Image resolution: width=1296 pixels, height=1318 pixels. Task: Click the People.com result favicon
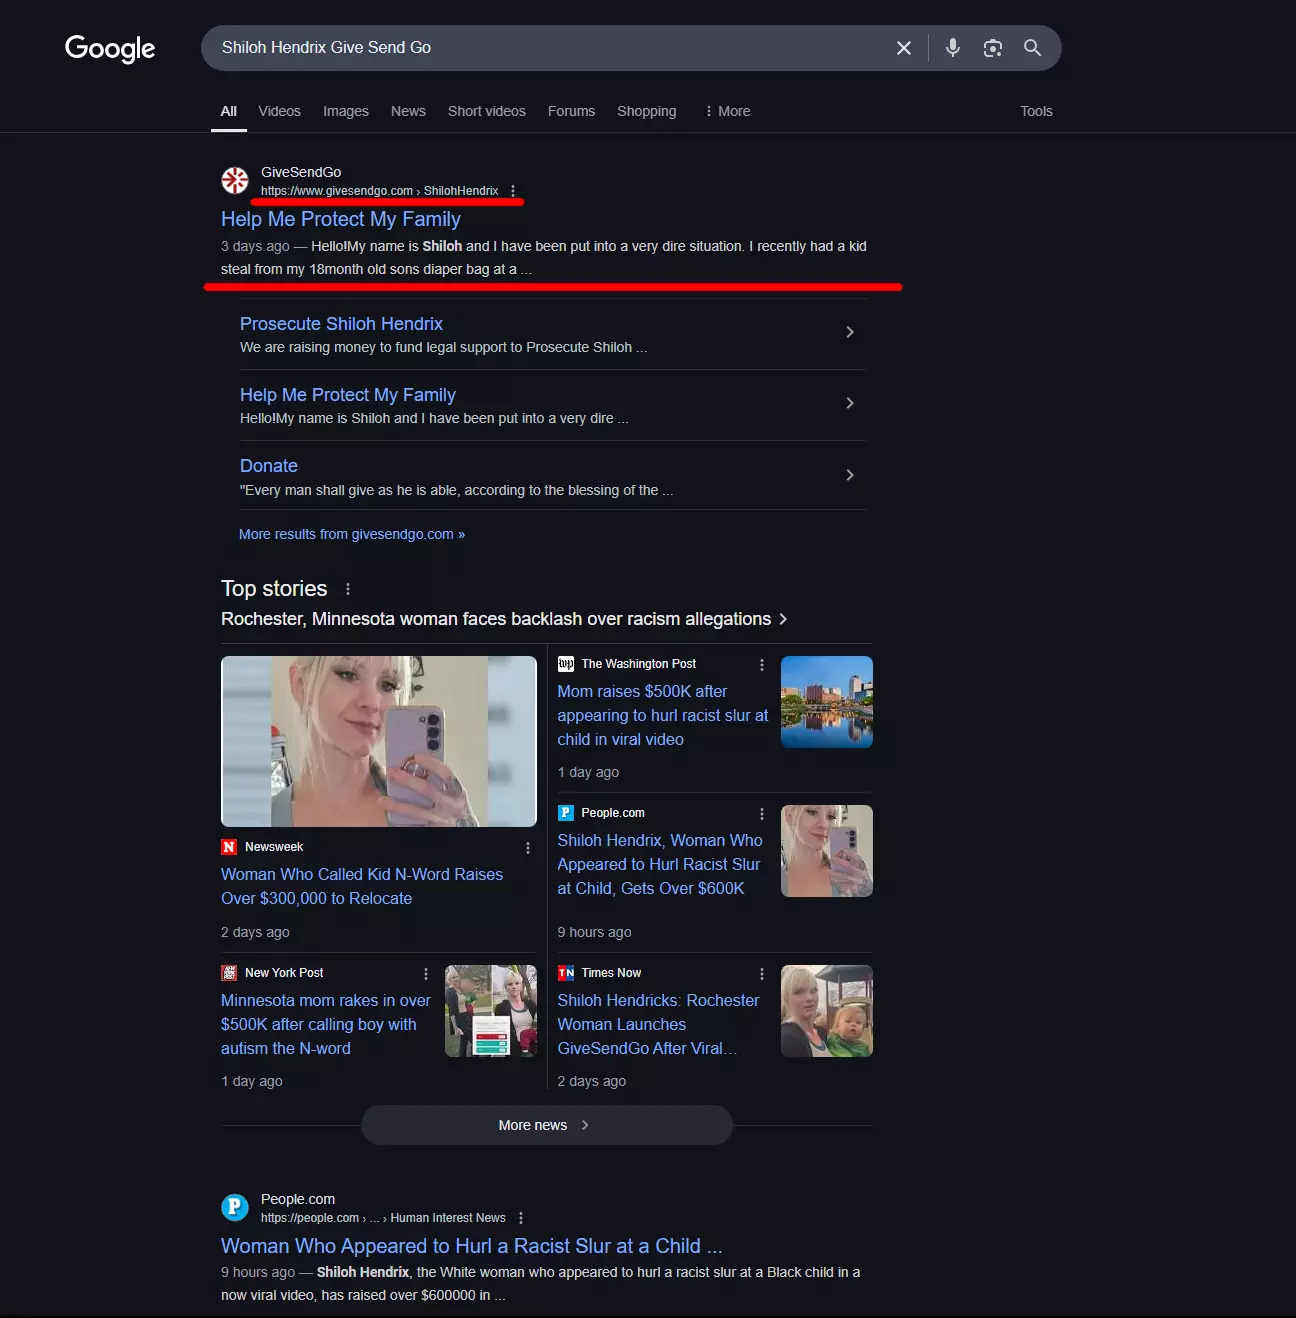tap(235, 1208)
